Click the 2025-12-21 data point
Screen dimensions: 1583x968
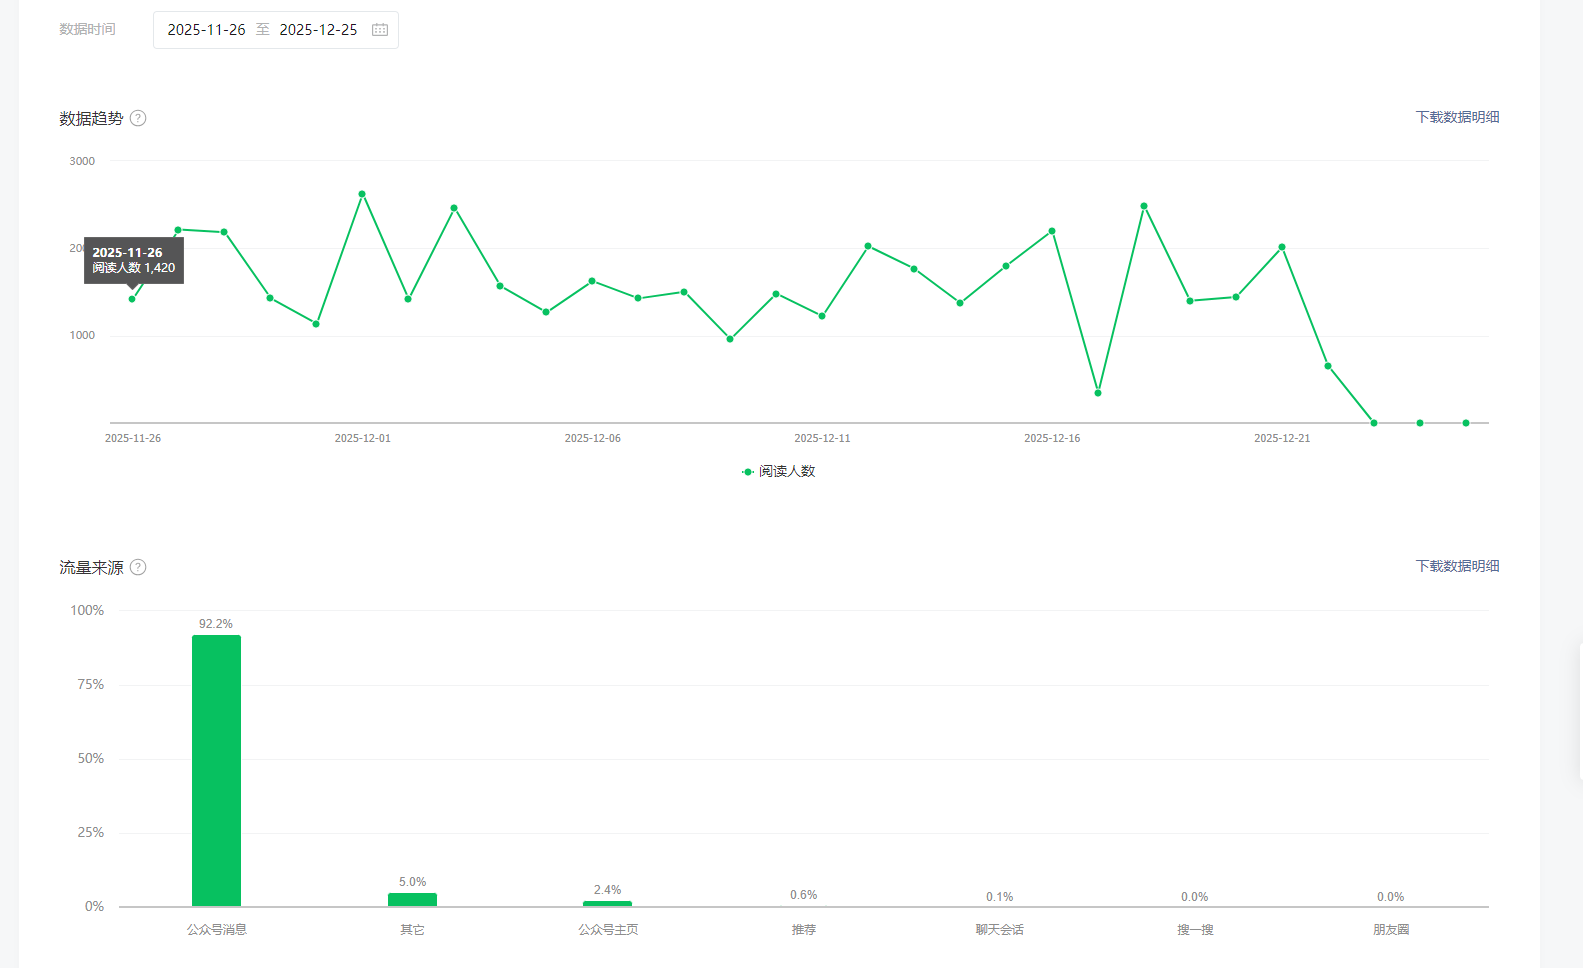1282,247
